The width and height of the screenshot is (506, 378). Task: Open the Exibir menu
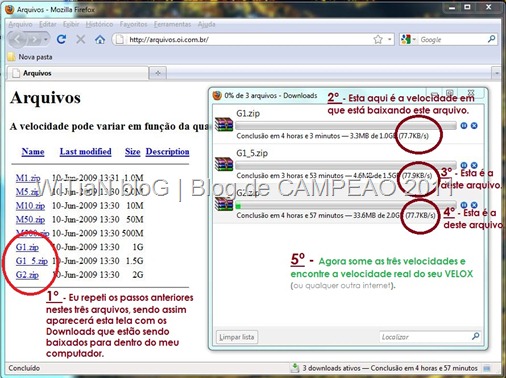71,24
